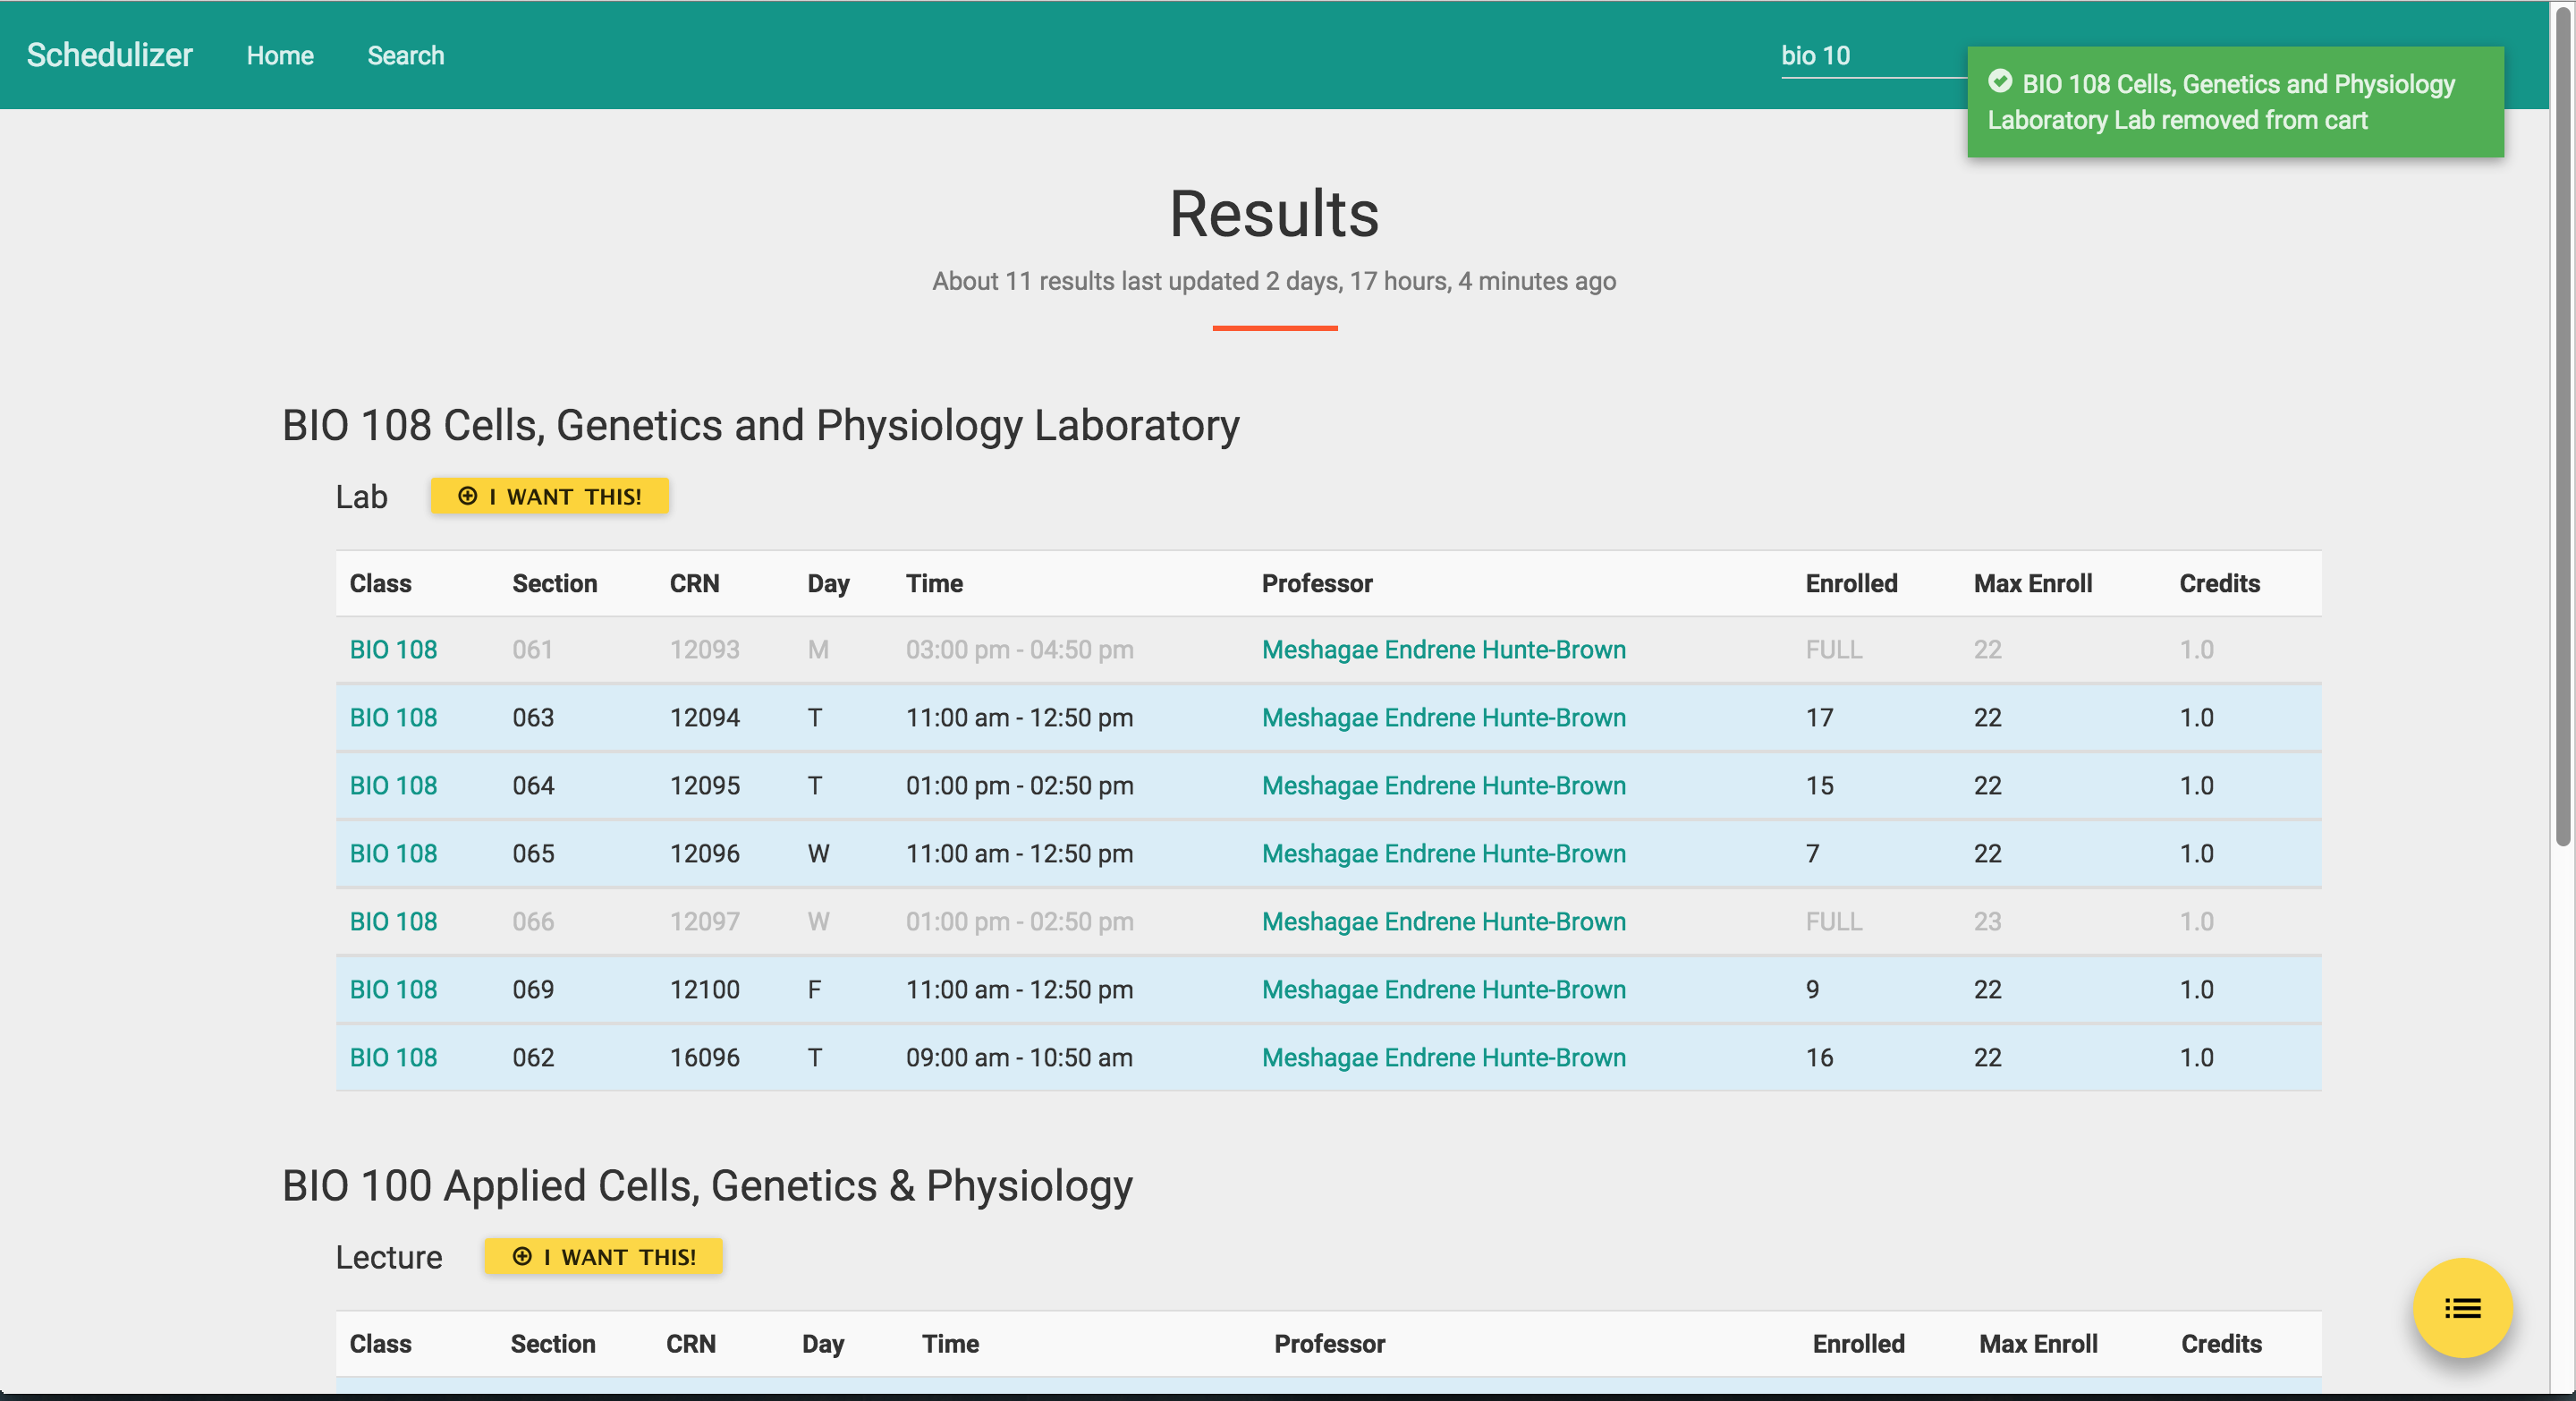Viewport: 2576px width, 1401px height.
Task: Click 'I Want This!' for BIO 100 Lecture
Action: click(603, 1256)
